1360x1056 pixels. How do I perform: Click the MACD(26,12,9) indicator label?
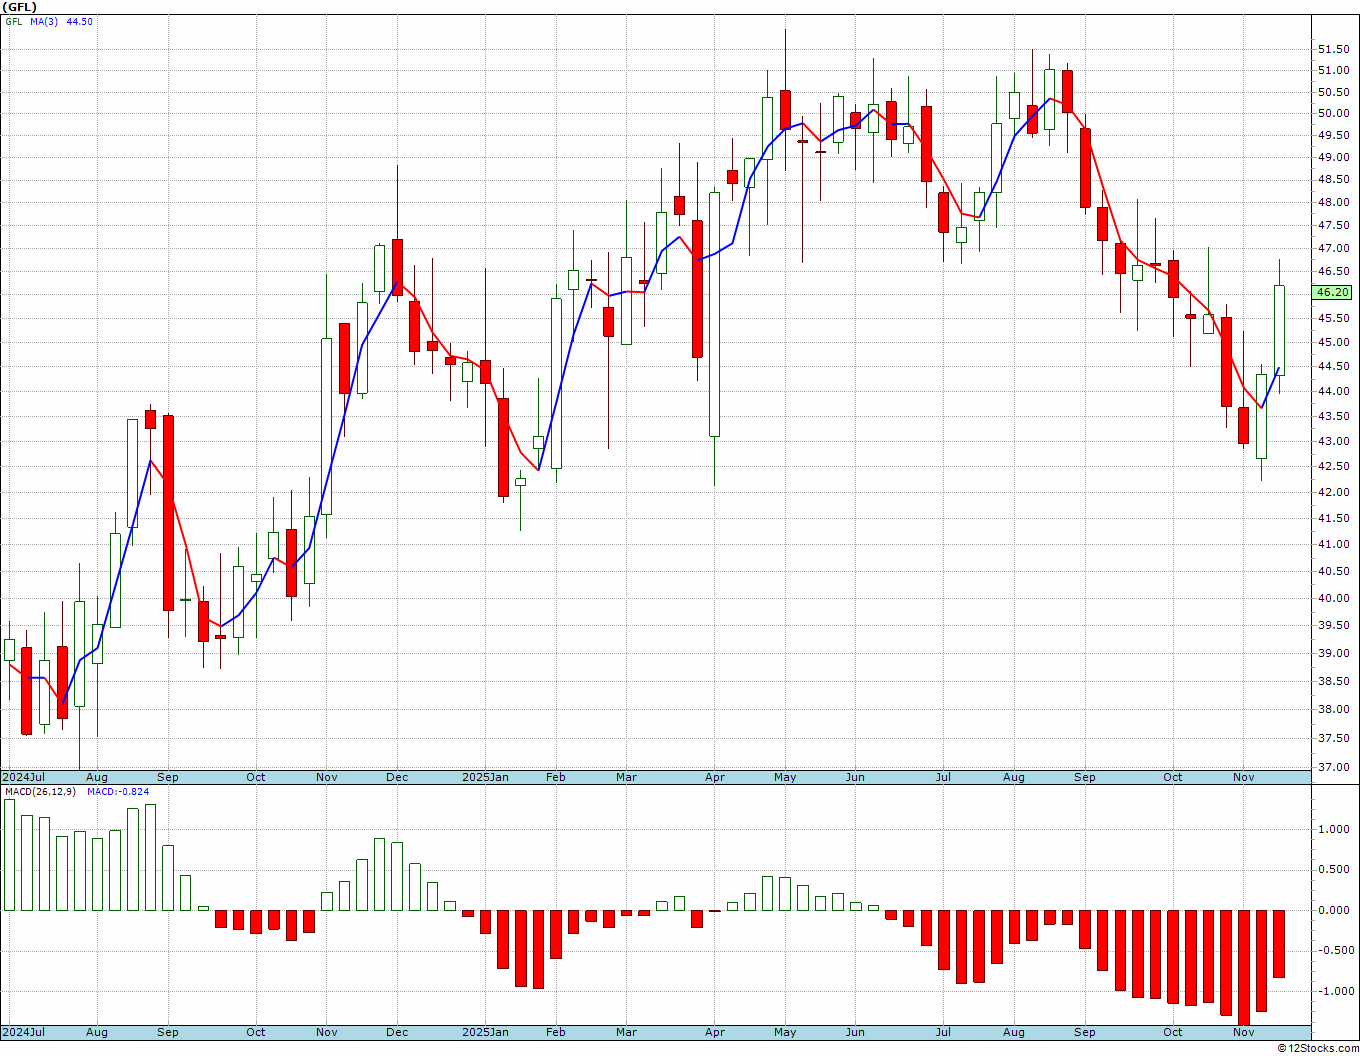tap(42, 792)
